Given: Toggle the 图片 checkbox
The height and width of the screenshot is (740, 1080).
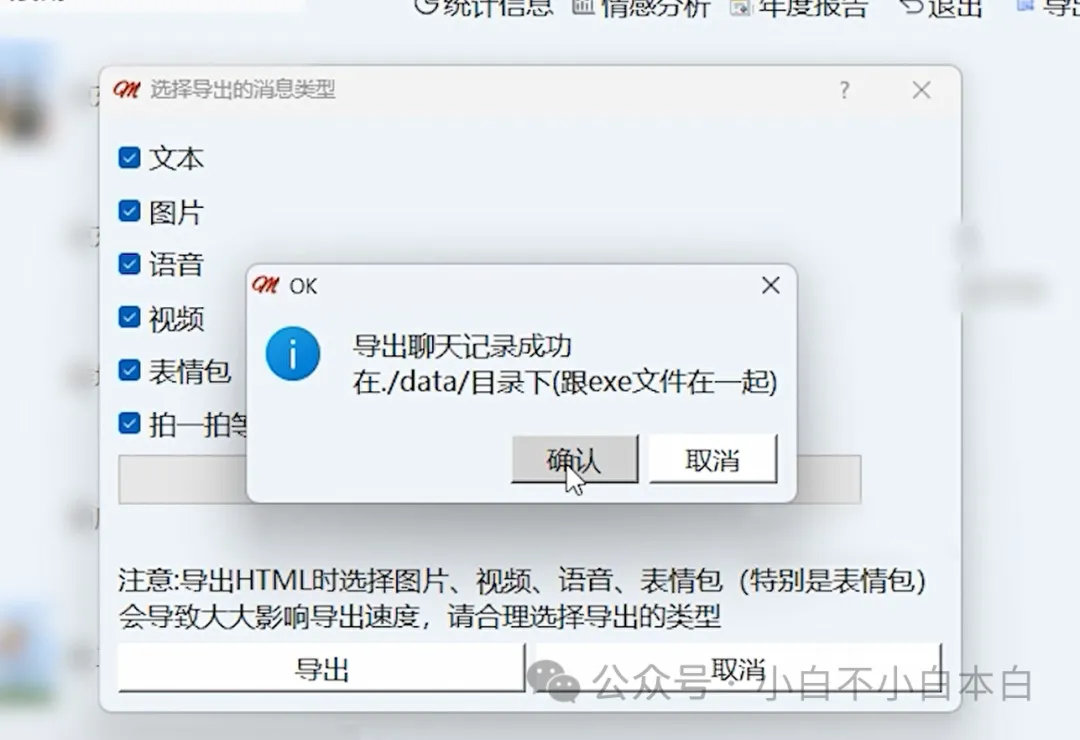Looking at the screenshot, I should point(129,210).
